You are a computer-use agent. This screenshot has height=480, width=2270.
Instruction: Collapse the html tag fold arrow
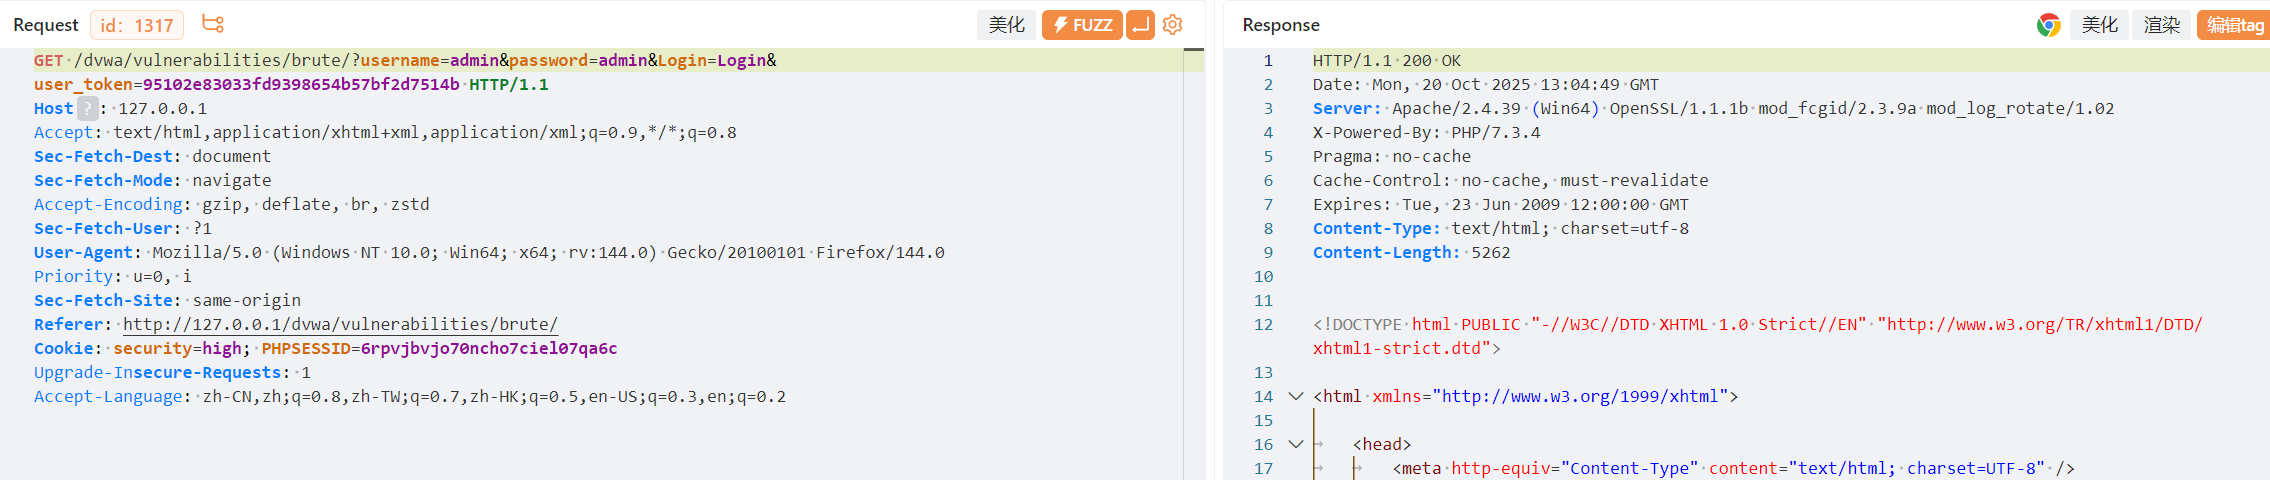point(1296,396)
